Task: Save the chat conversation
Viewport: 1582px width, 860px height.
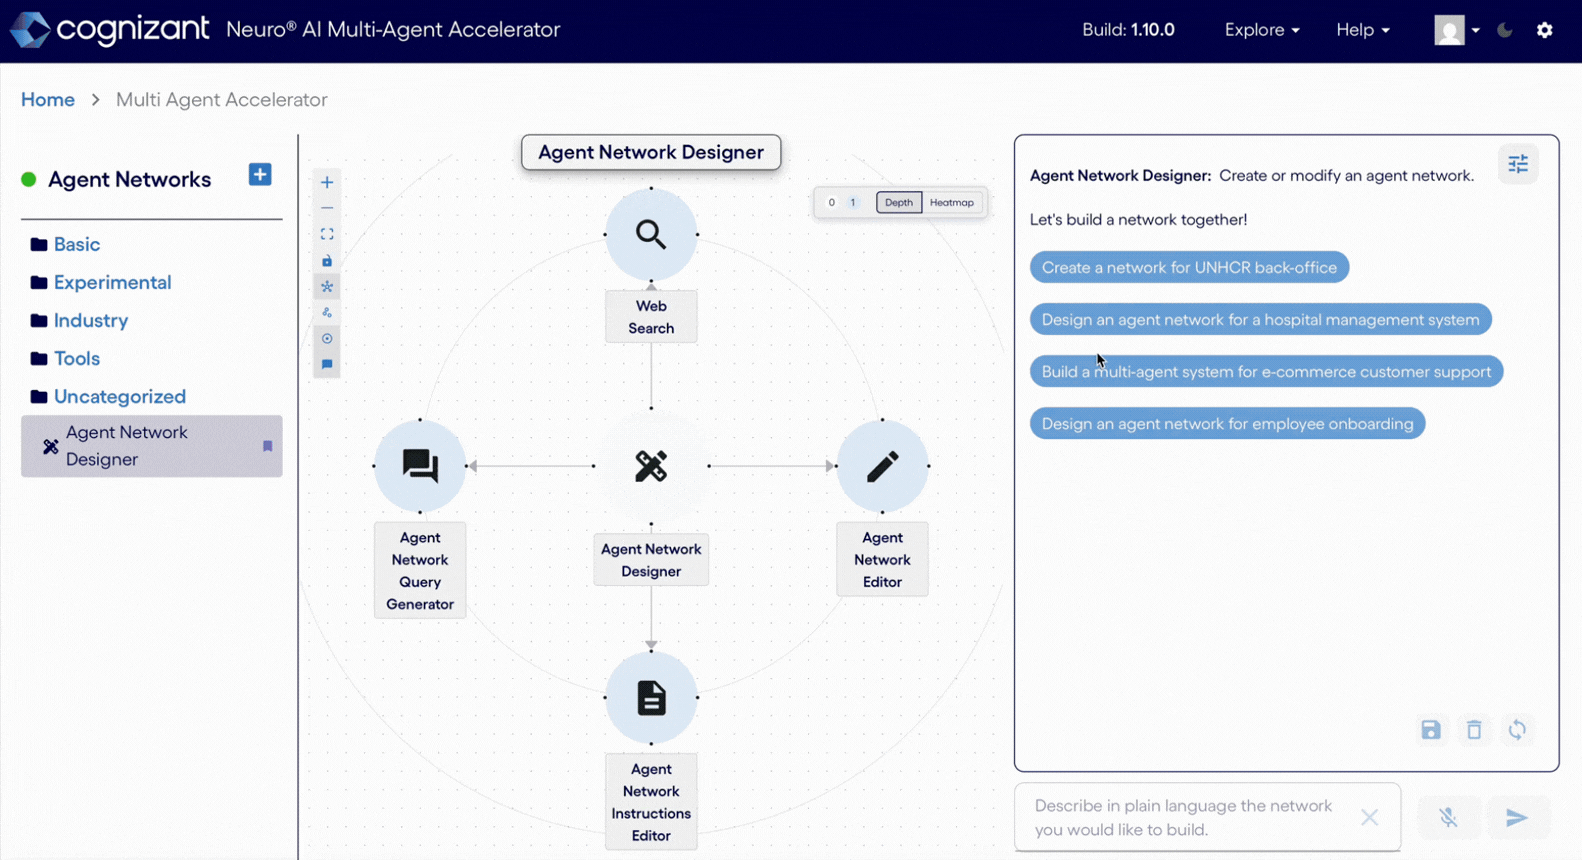Action: (x=1431, y=730)
